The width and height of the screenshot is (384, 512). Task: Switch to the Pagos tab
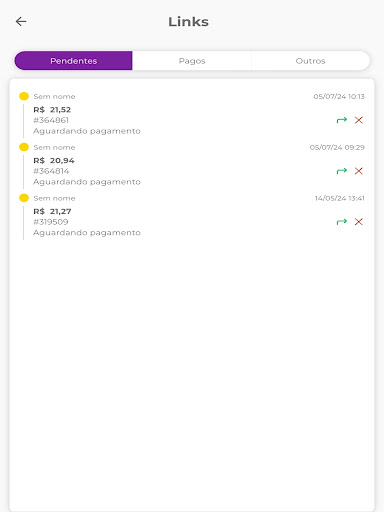pyautogui.click(x=192, y=61)
